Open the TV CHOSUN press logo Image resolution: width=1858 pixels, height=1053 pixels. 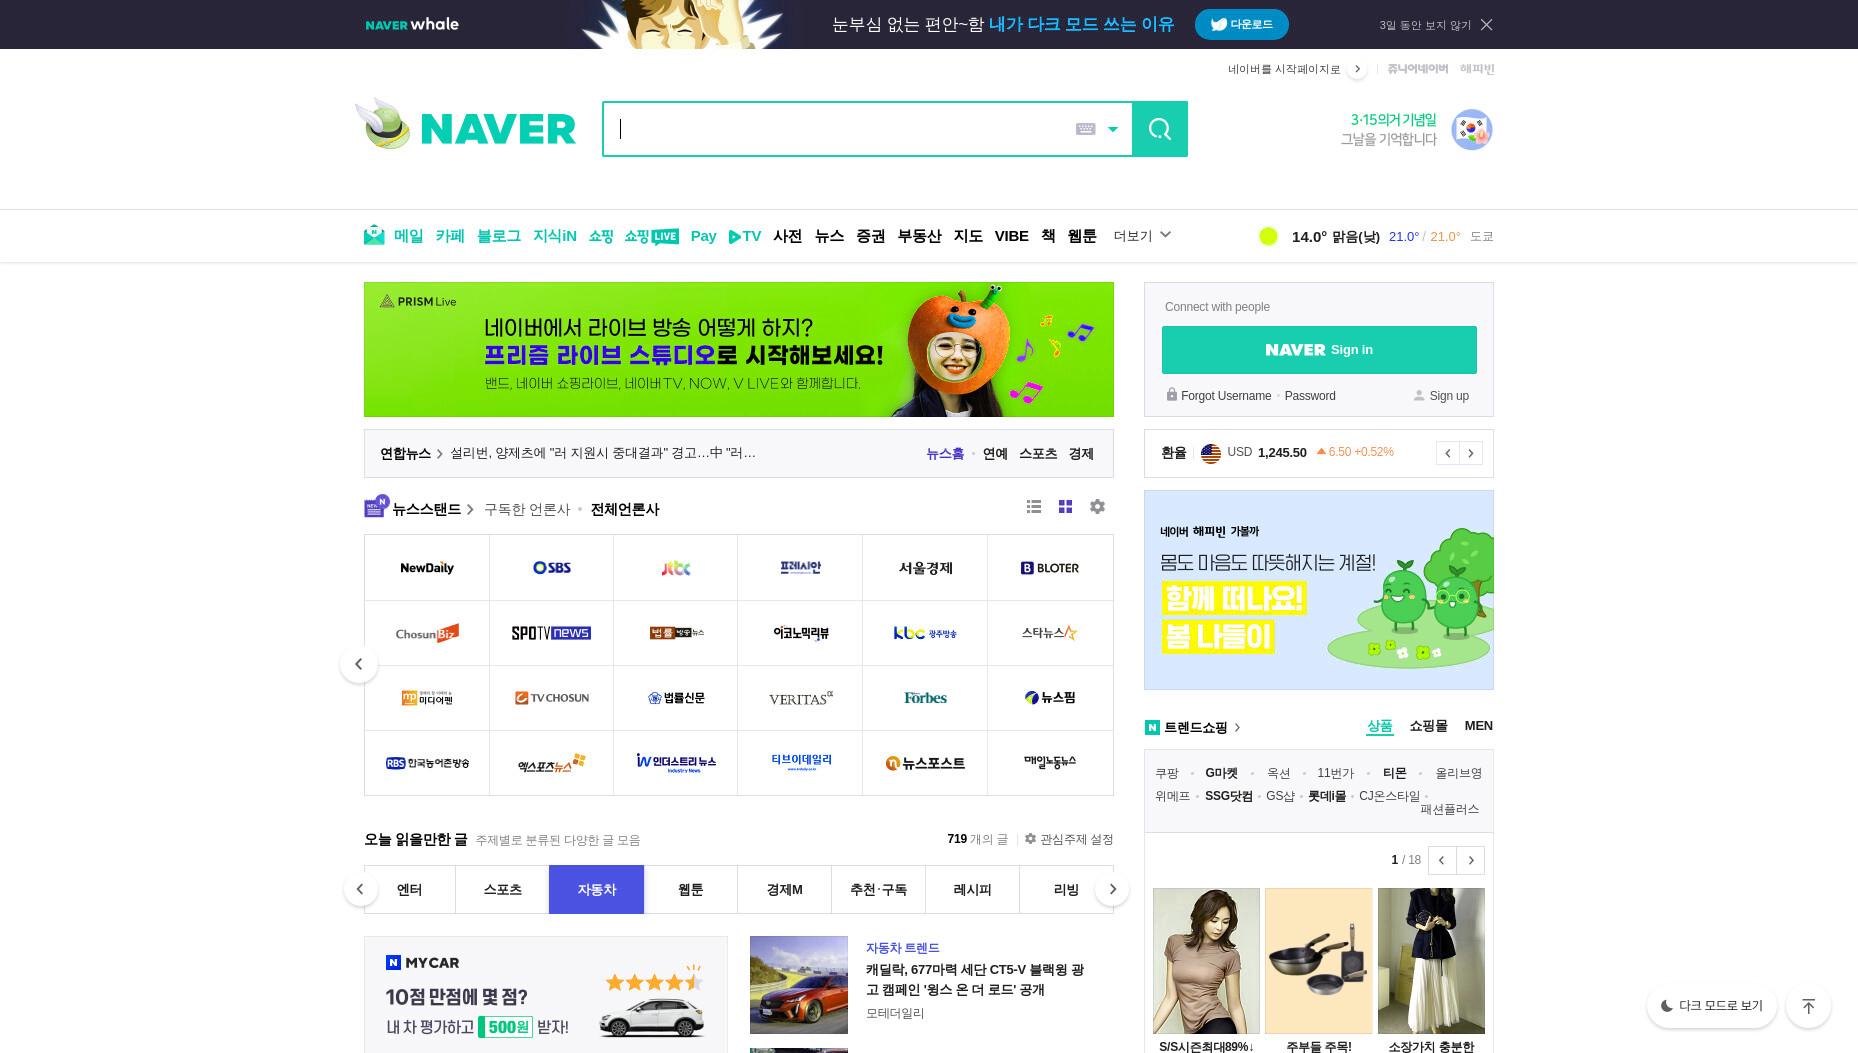(551, 698)
